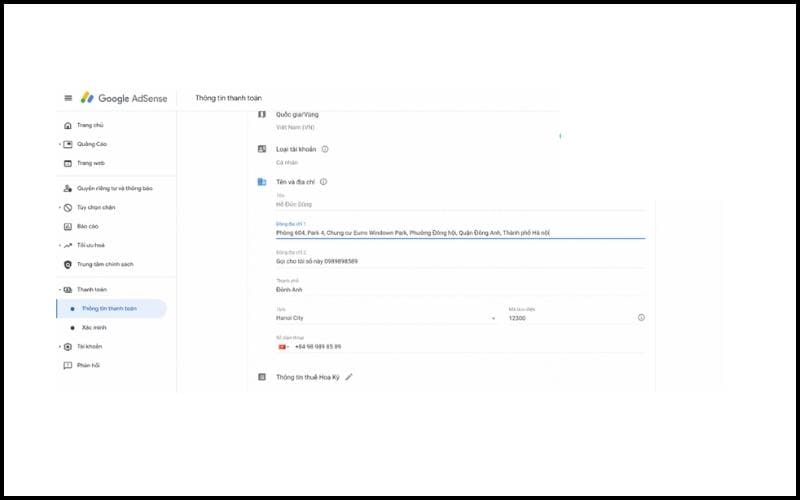800x500 pixels.
Task: Click the Tài khoản account gear icon
Action: 67,347
